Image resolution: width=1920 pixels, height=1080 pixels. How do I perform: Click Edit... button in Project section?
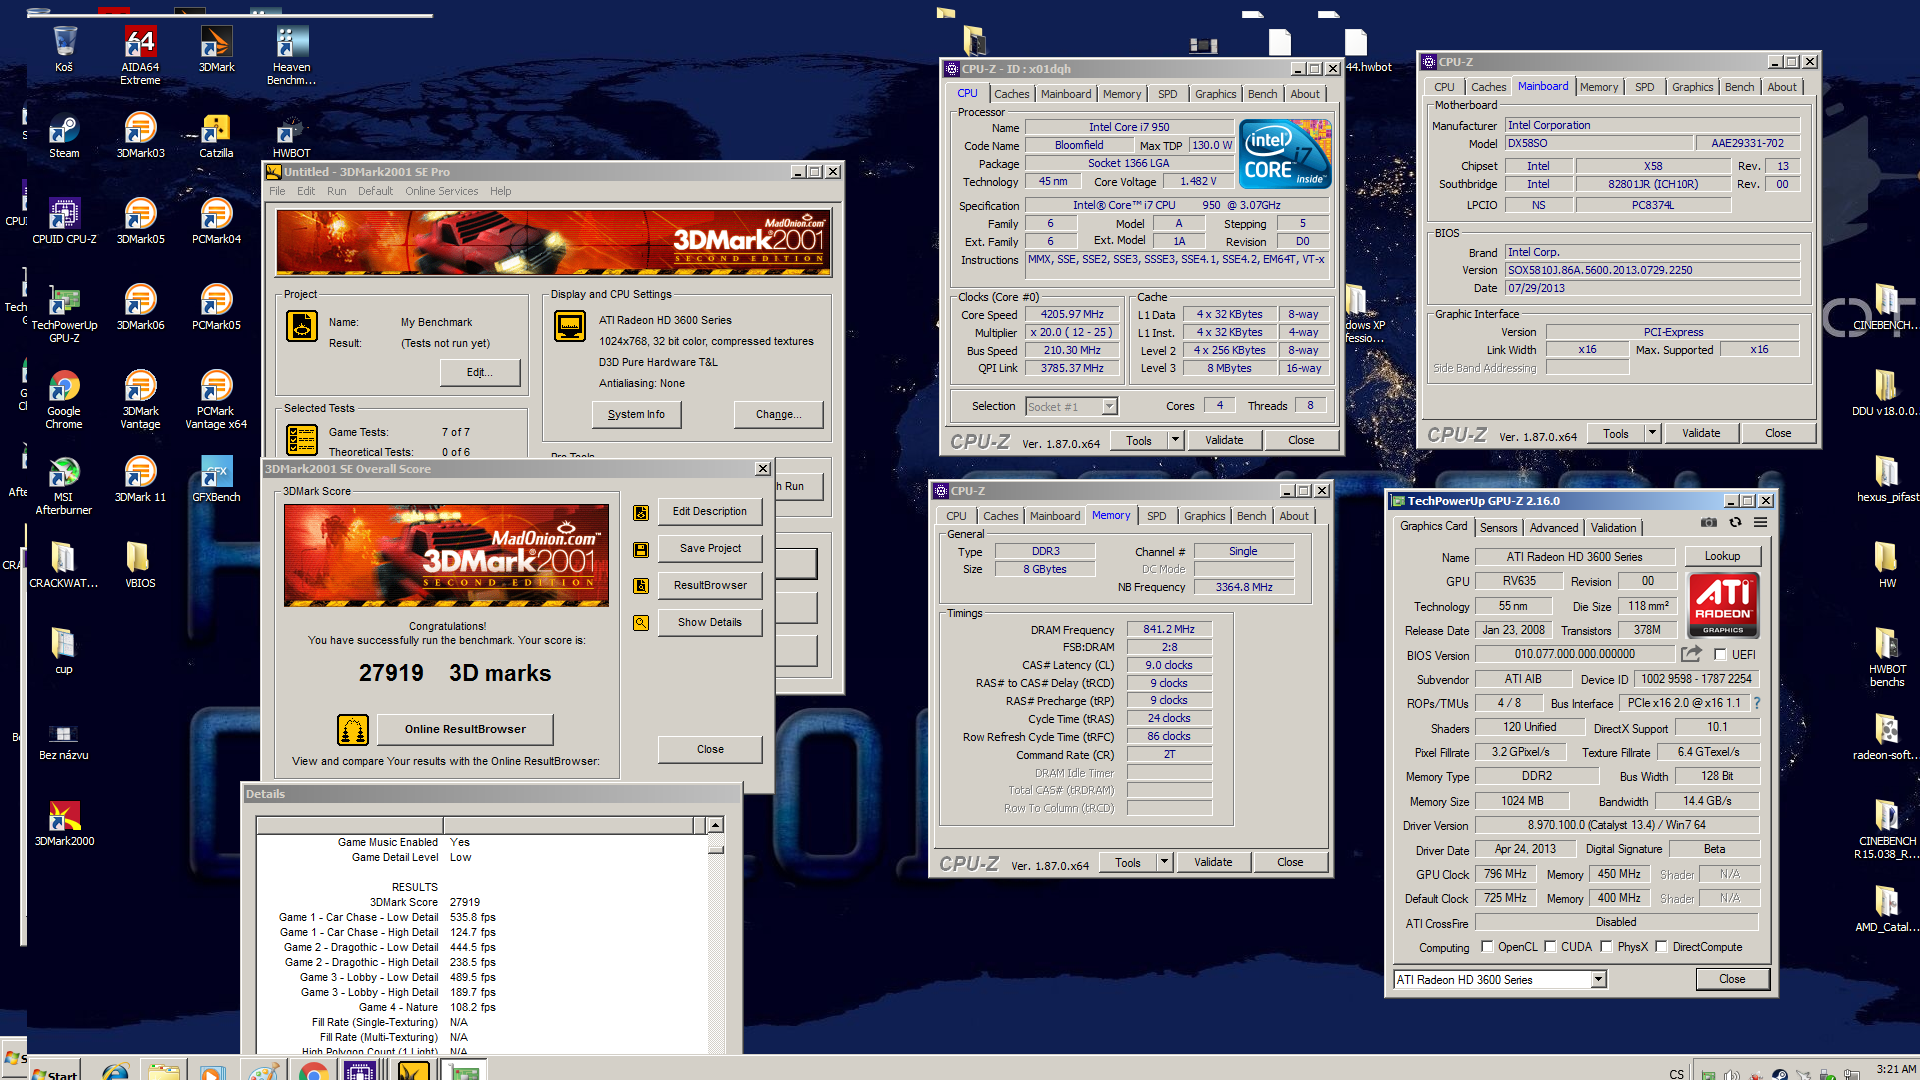pyautogui.click(x=480, y=372)
